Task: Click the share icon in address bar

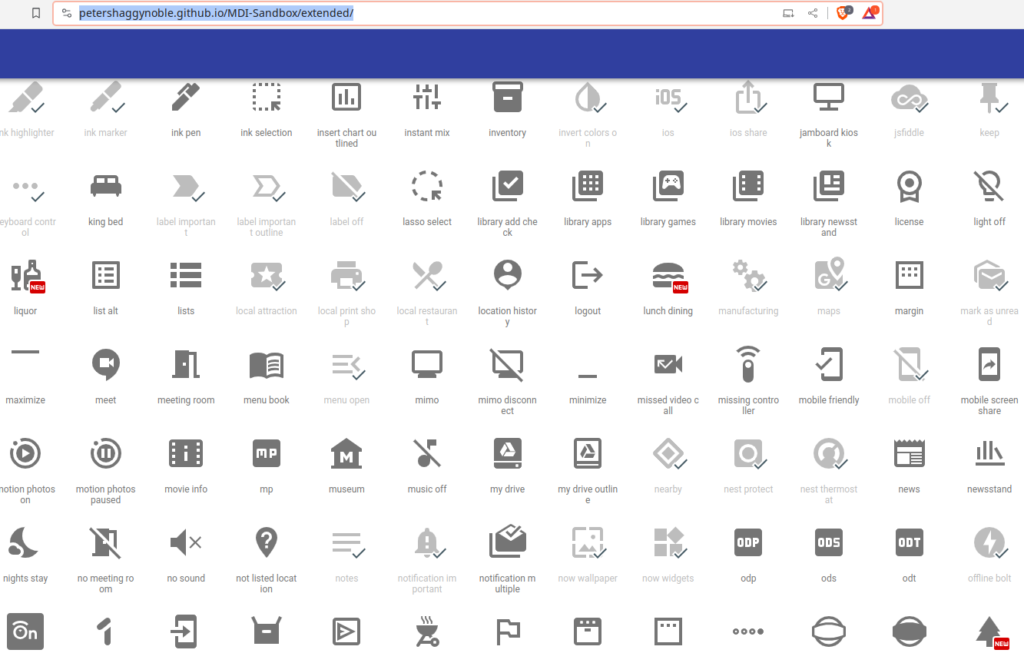Action: (x=813, y=13)
